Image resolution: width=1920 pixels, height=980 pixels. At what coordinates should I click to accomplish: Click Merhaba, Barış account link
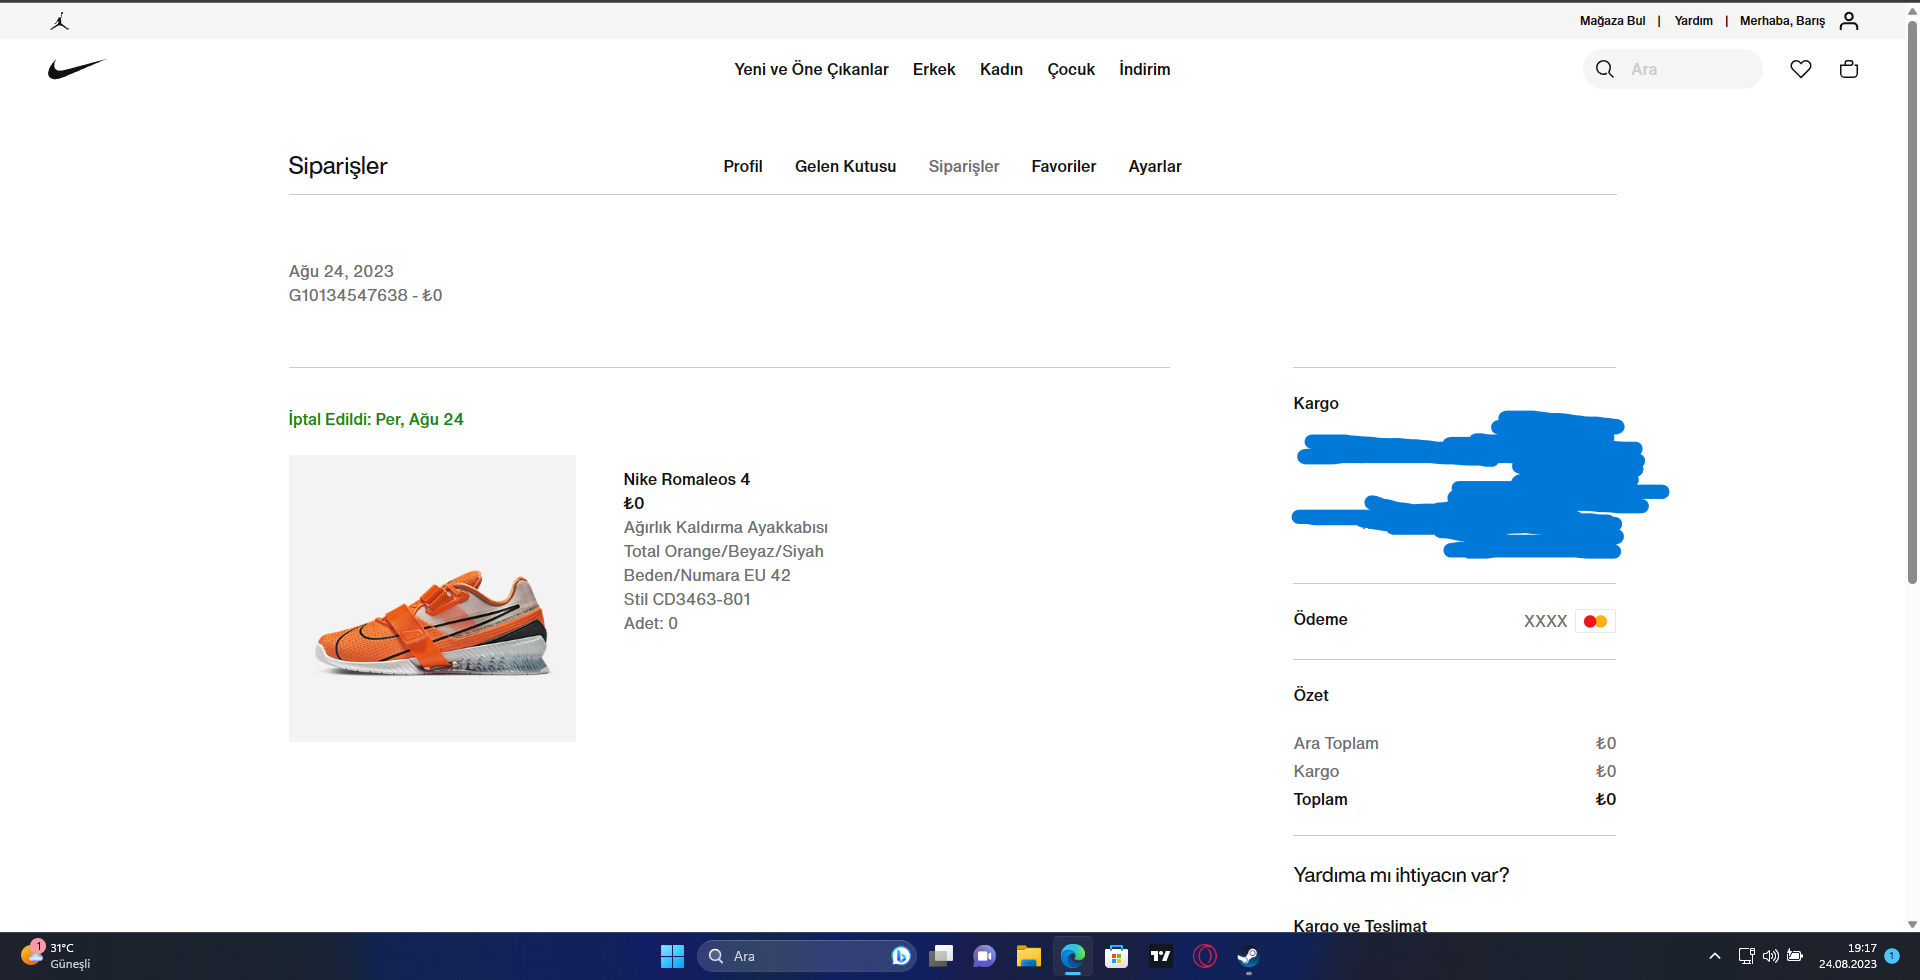(1782, 21)
